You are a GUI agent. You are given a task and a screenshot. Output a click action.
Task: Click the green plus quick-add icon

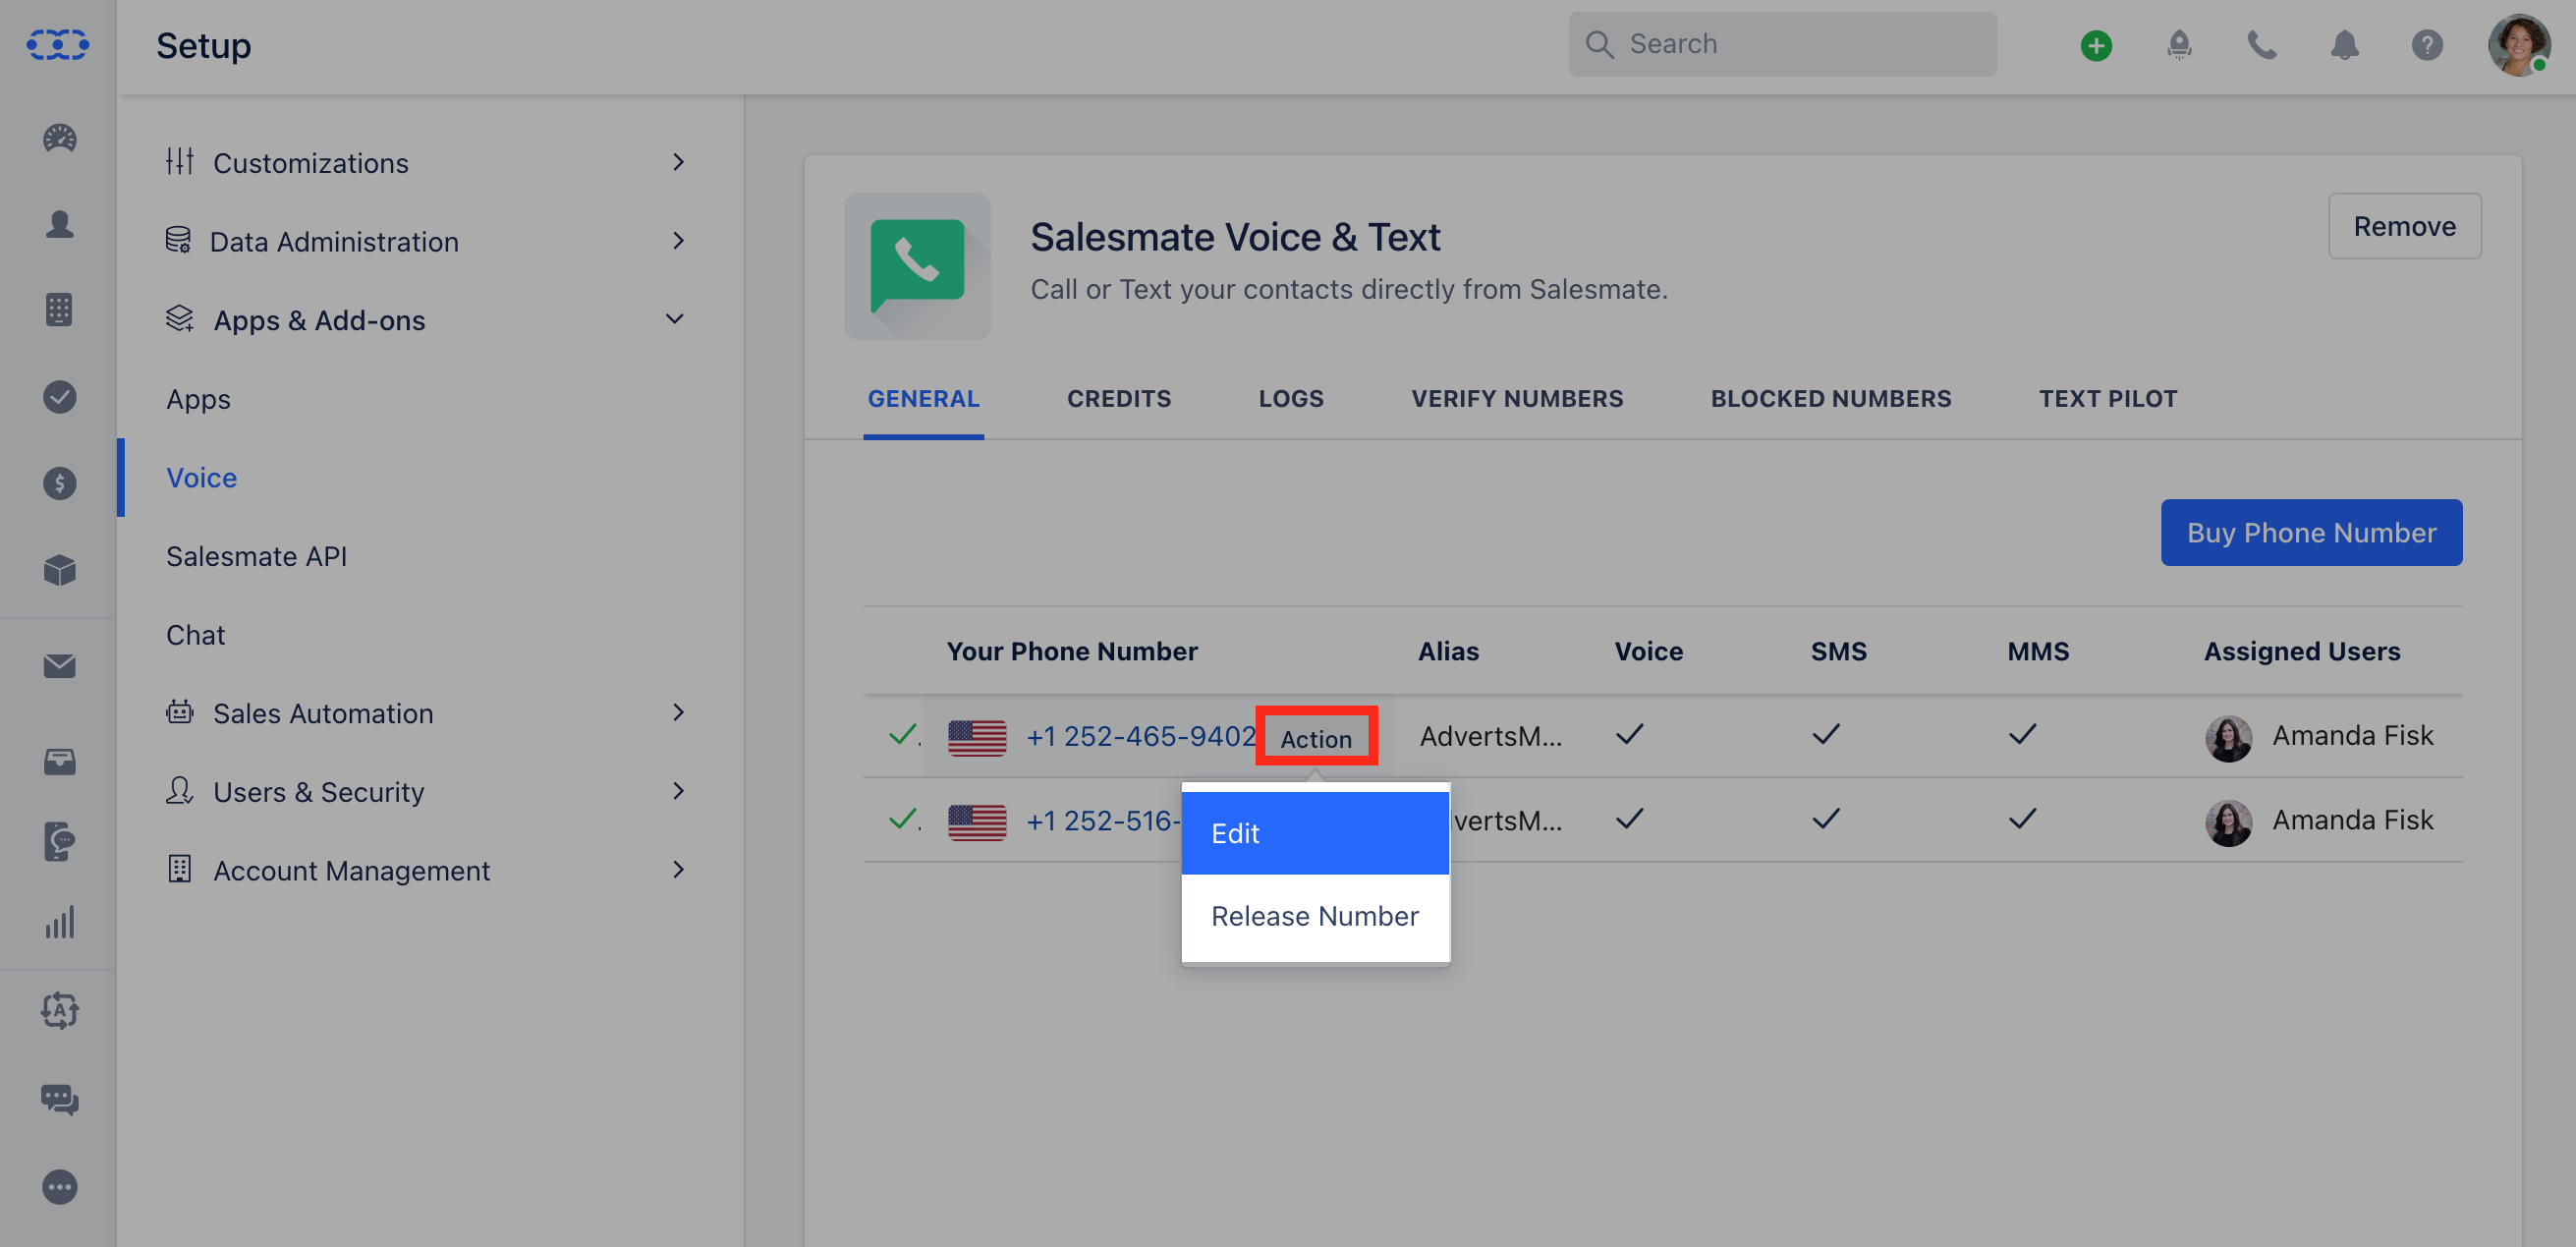click(x=2096, y=45)
